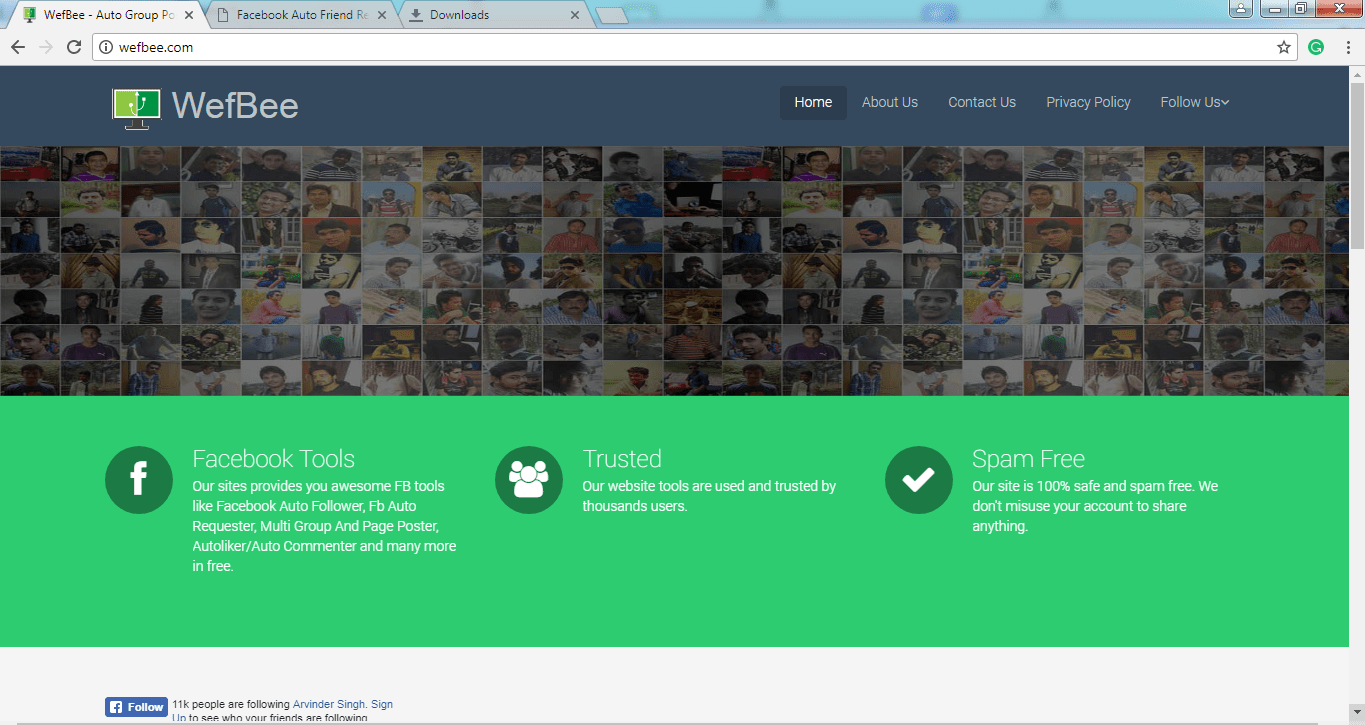Click the WefBee monitor logo icon

pyautogui.click(x=136, y=108)
